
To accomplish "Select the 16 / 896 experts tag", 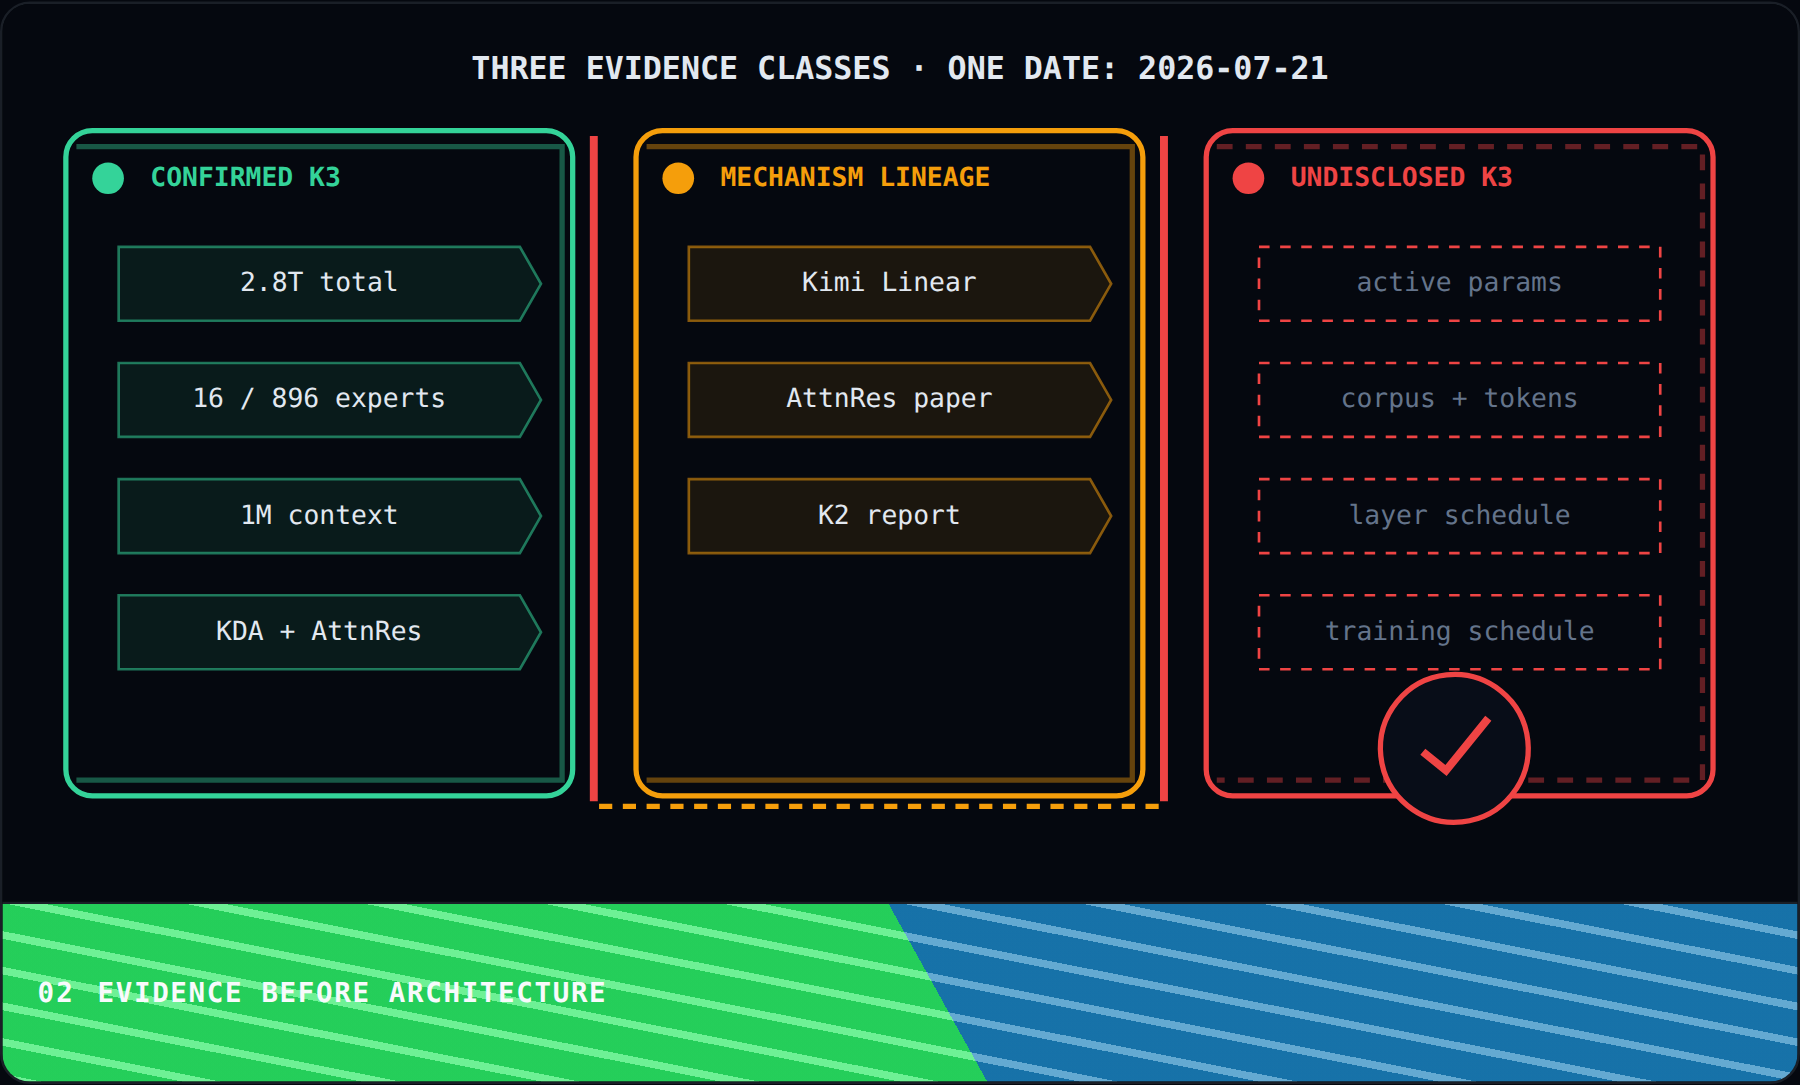I will pos(329,399).
